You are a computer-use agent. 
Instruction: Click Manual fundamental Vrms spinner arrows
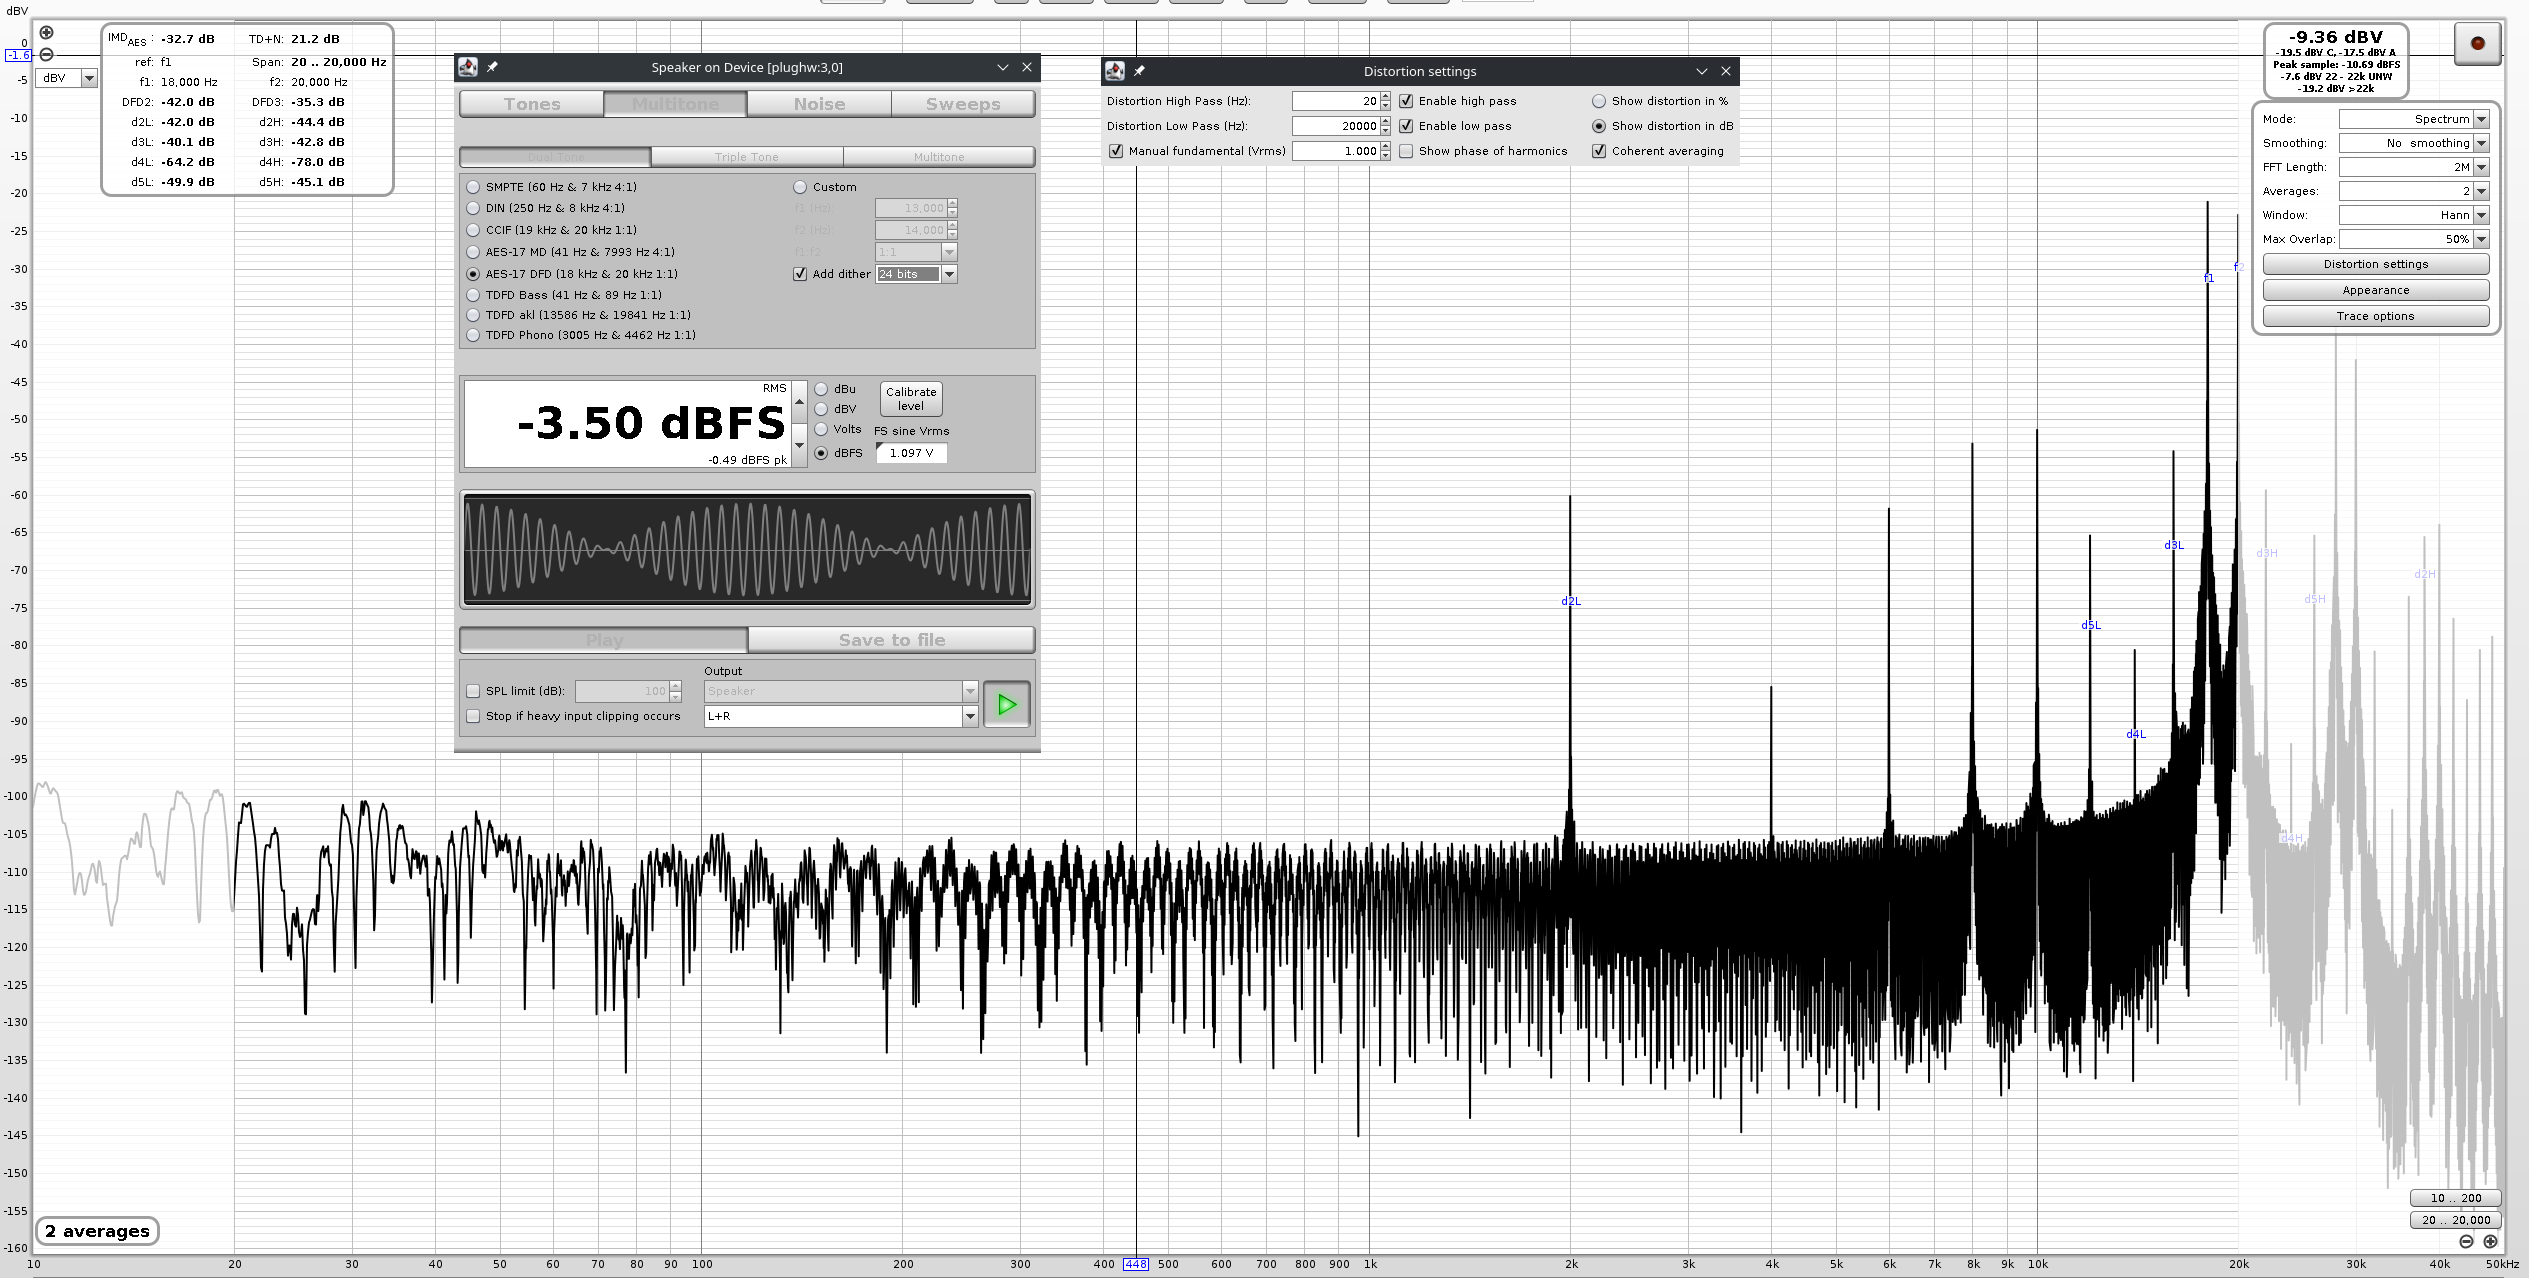click(1385, 151)
